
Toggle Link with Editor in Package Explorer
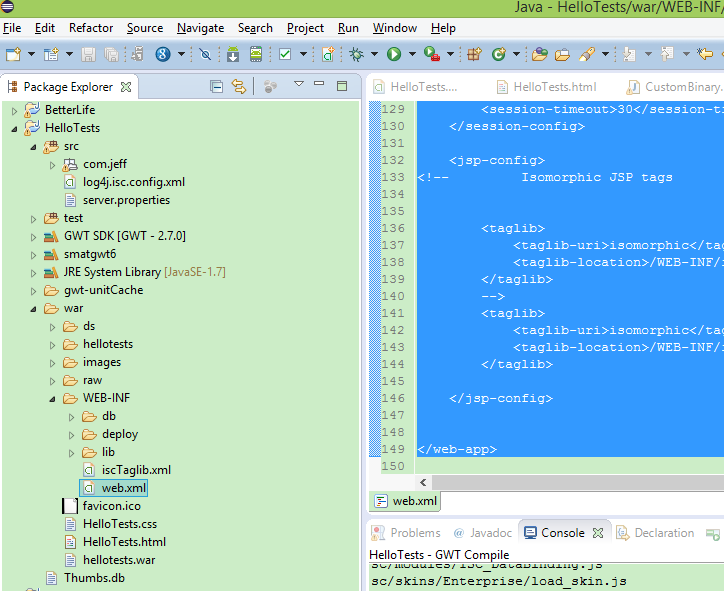[x=239, y=87]
